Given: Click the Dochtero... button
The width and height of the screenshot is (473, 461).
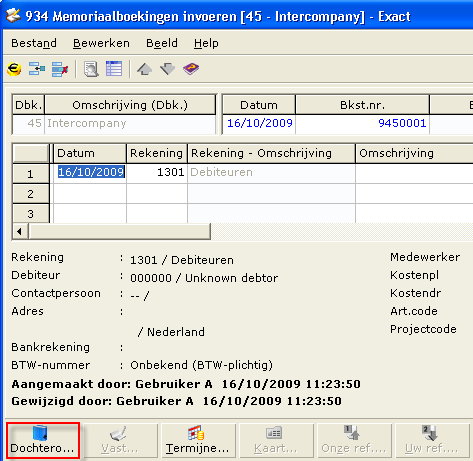Looking at the screenshot, I should coord(43,440).
